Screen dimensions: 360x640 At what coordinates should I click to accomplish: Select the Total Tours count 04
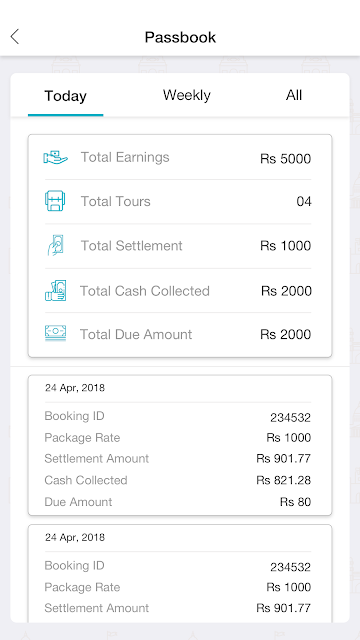tap(304, 201)
